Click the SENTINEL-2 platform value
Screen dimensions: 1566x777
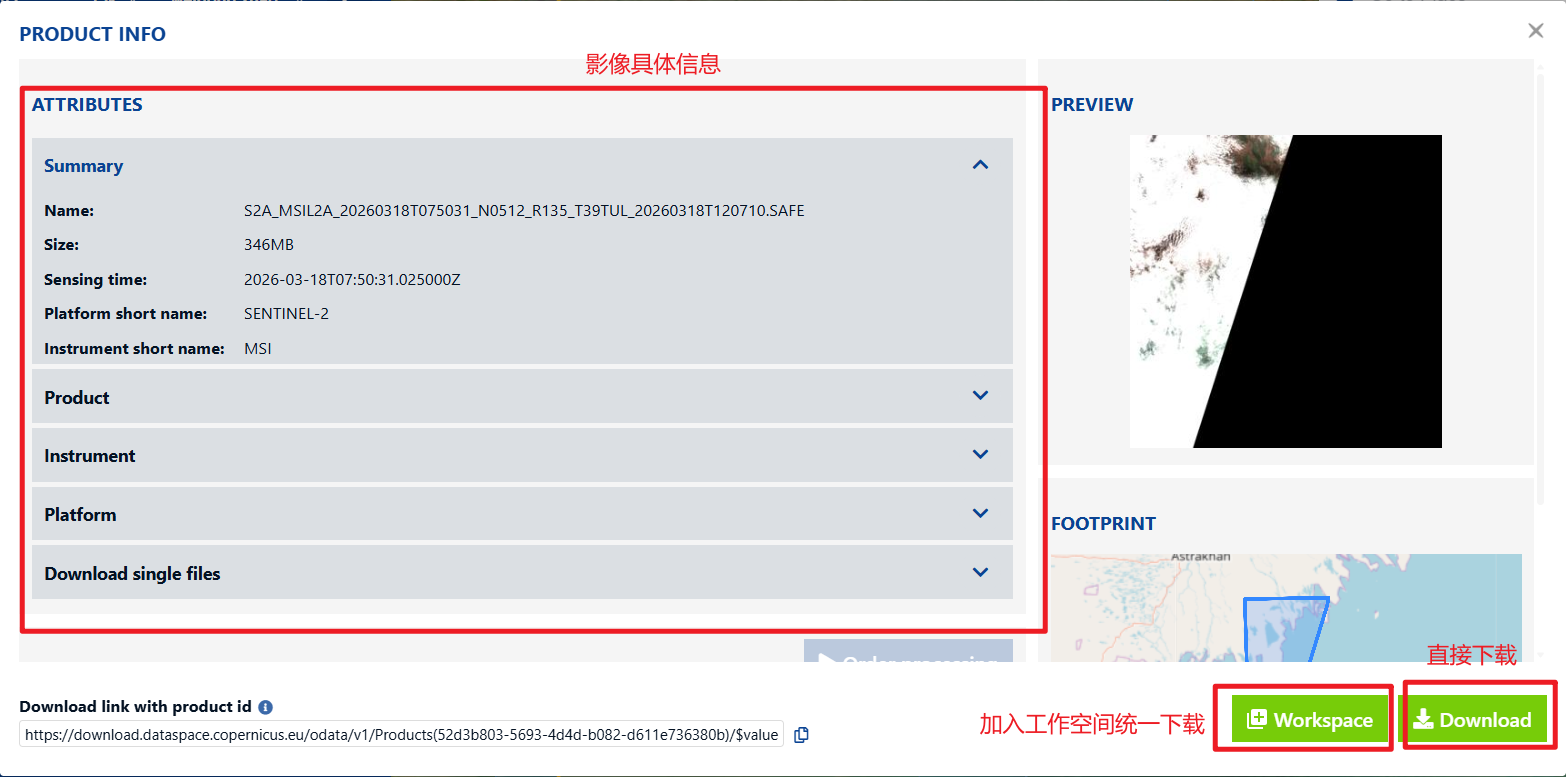pos(286,314)
